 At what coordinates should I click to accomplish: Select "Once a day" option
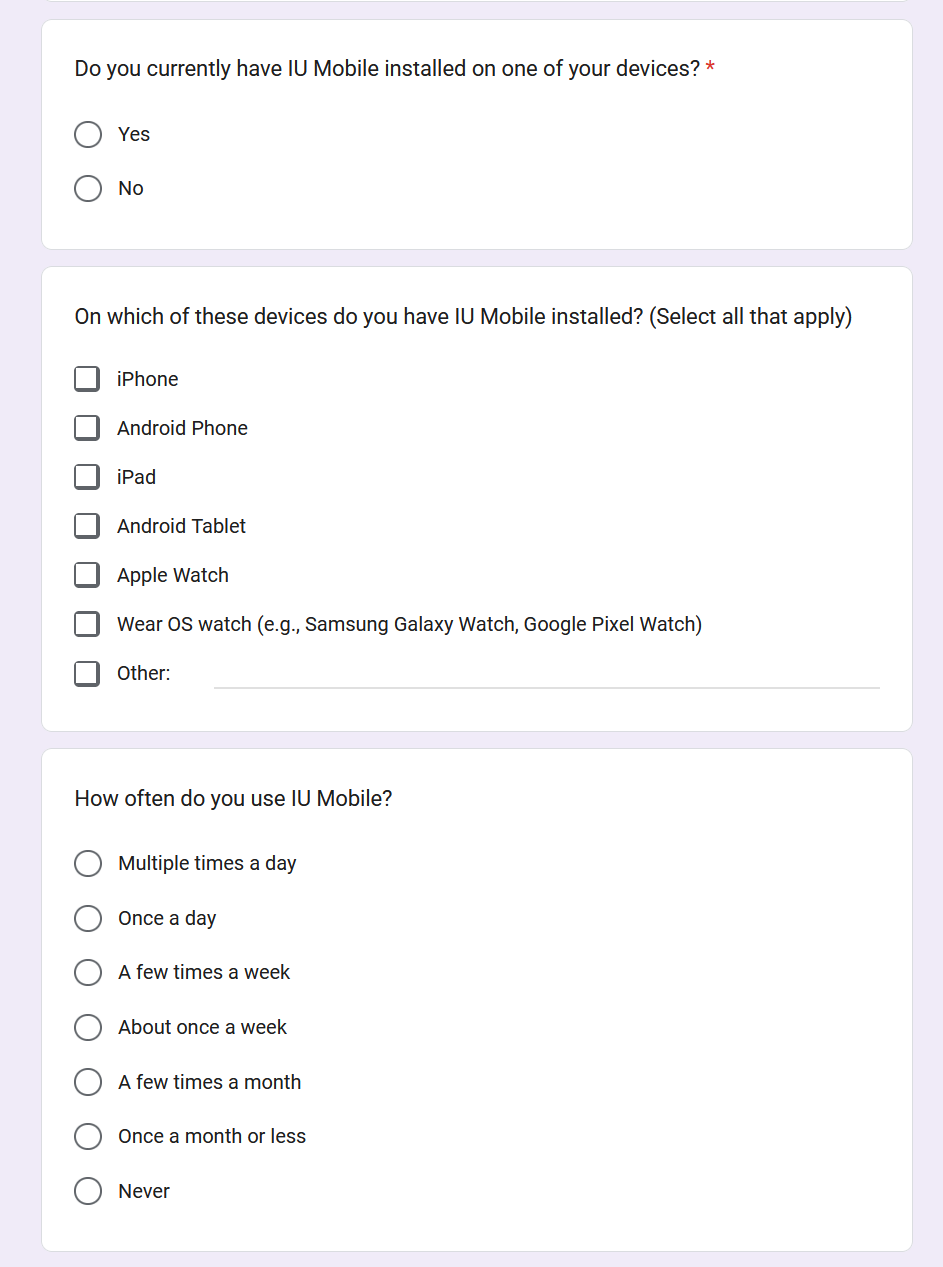pos(88,918)
